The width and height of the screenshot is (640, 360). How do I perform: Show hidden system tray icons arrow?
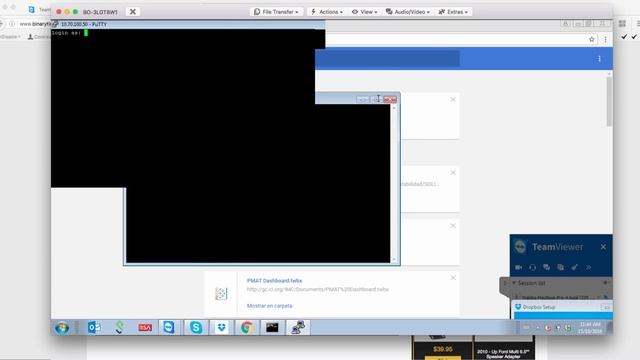[x=538, y=328]
